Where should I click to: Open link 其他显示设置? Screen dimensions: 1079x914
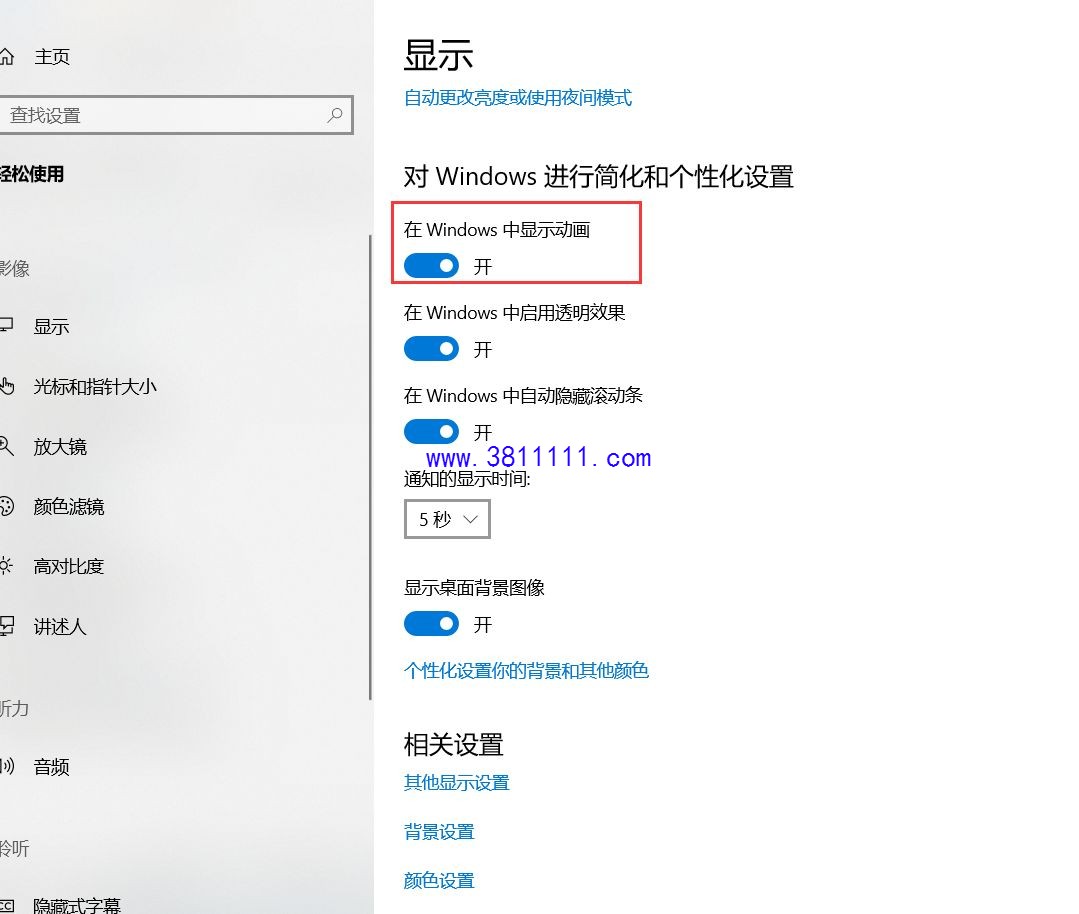(456, 783)
